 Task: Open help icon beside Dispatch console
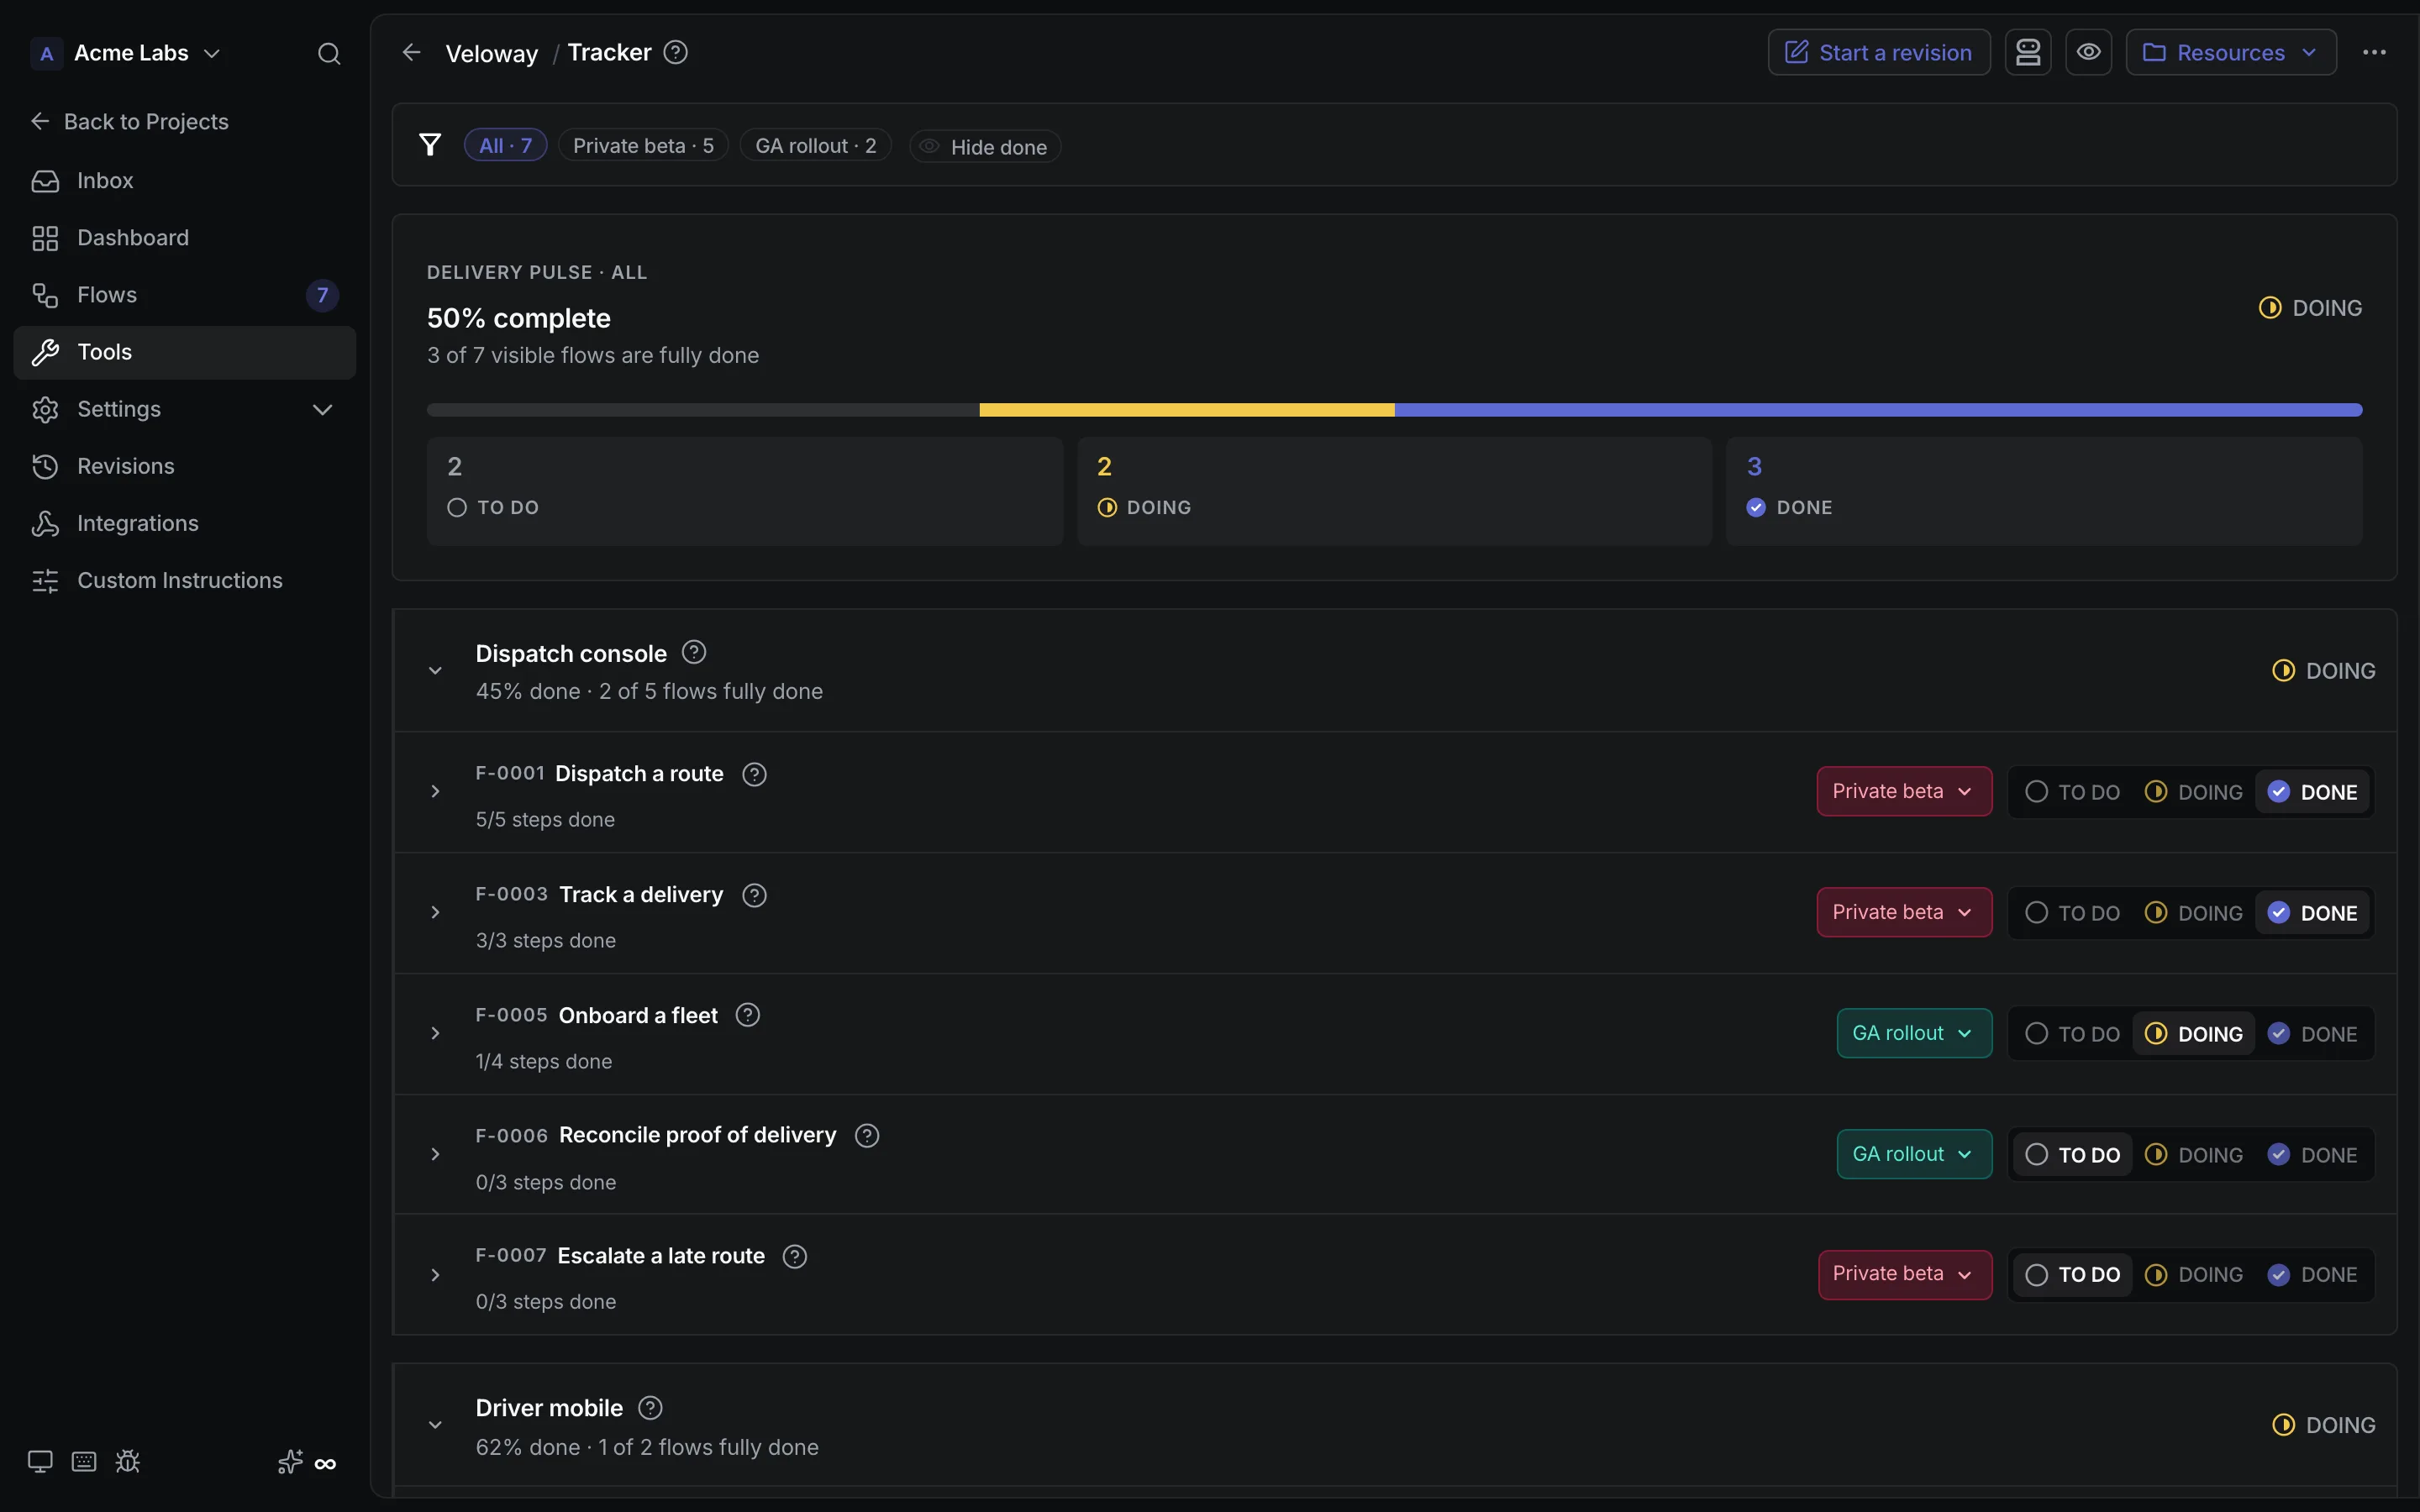click(694, 652)
